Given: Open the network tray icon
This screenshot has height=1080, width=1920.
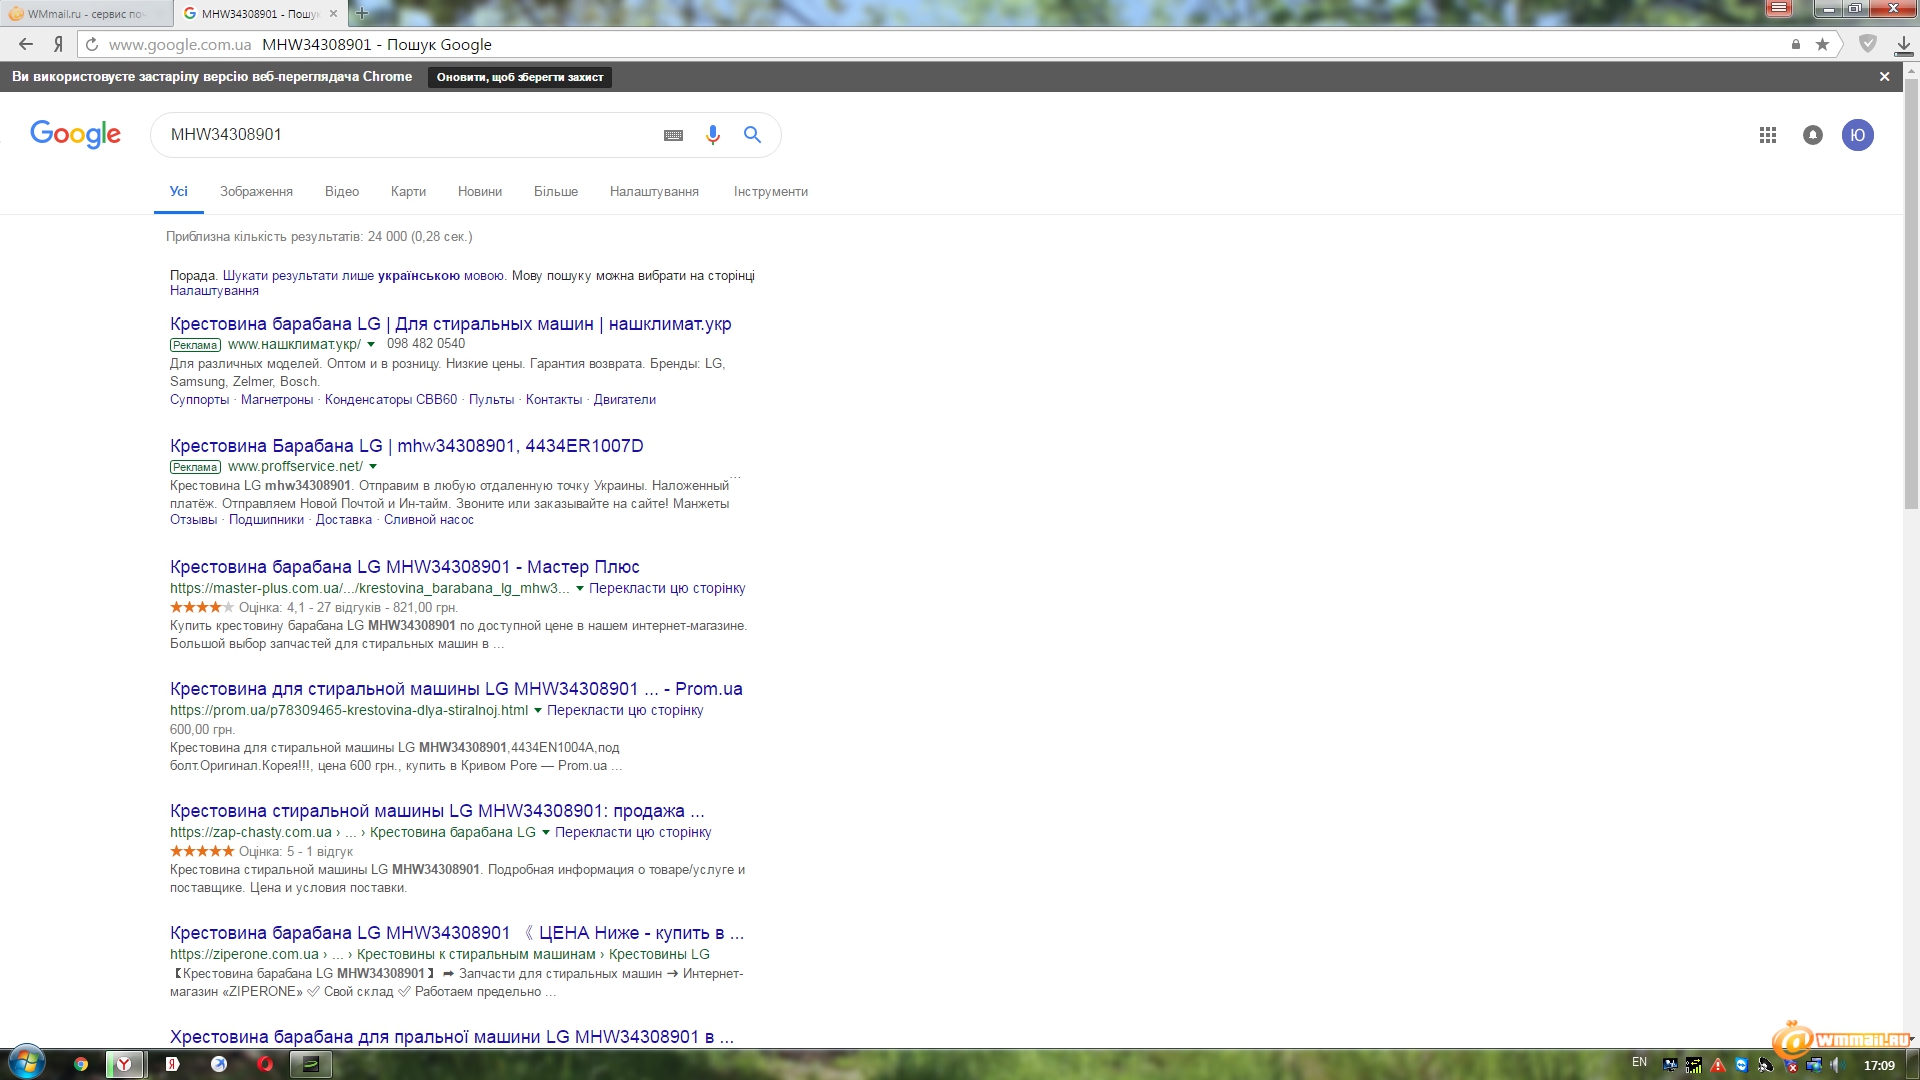Looking at the screenshot, I should click(x=1814, y=1065).
